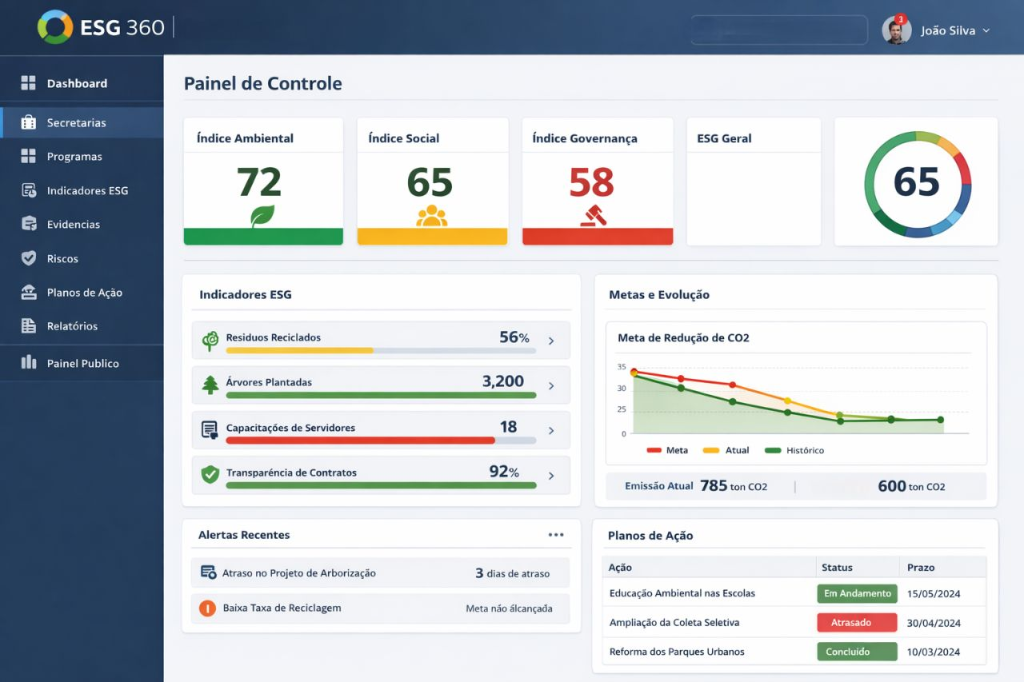
Task: Click the Painel Publico bar chart icon
Action: tap(29, 362)
